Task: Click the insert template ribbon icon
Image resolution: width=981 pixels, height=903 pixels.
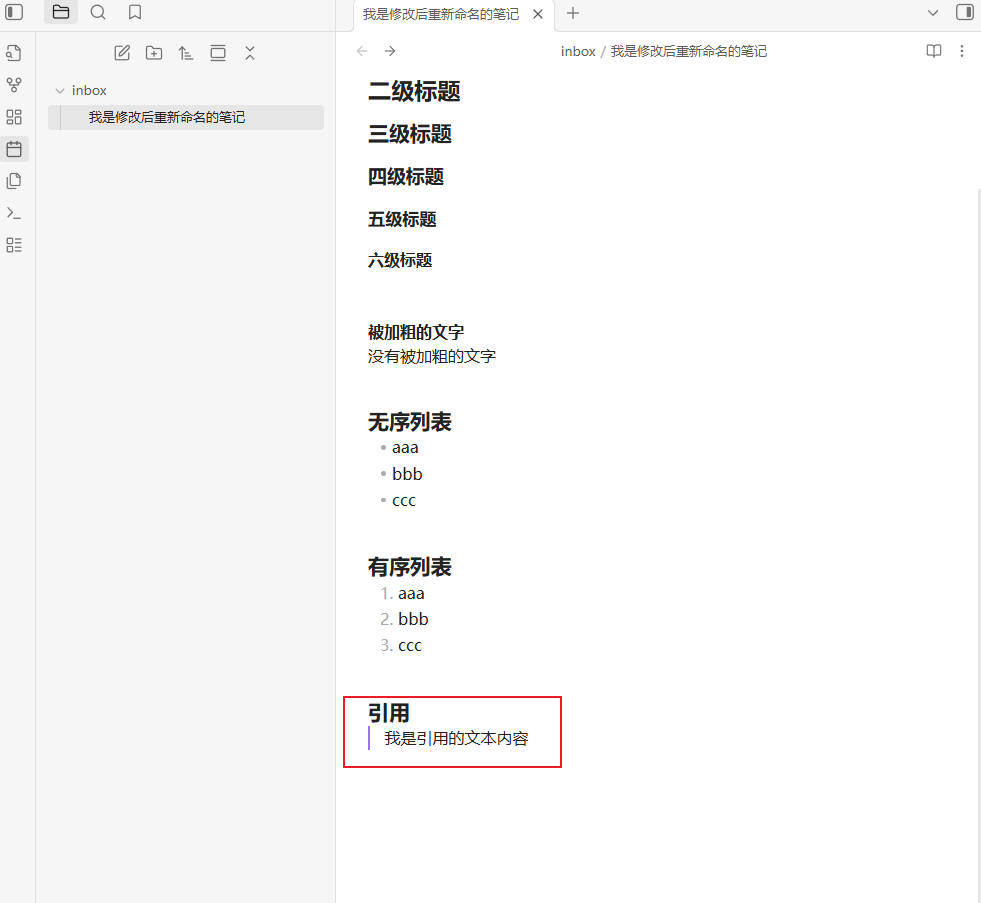Action: point(14,181)
